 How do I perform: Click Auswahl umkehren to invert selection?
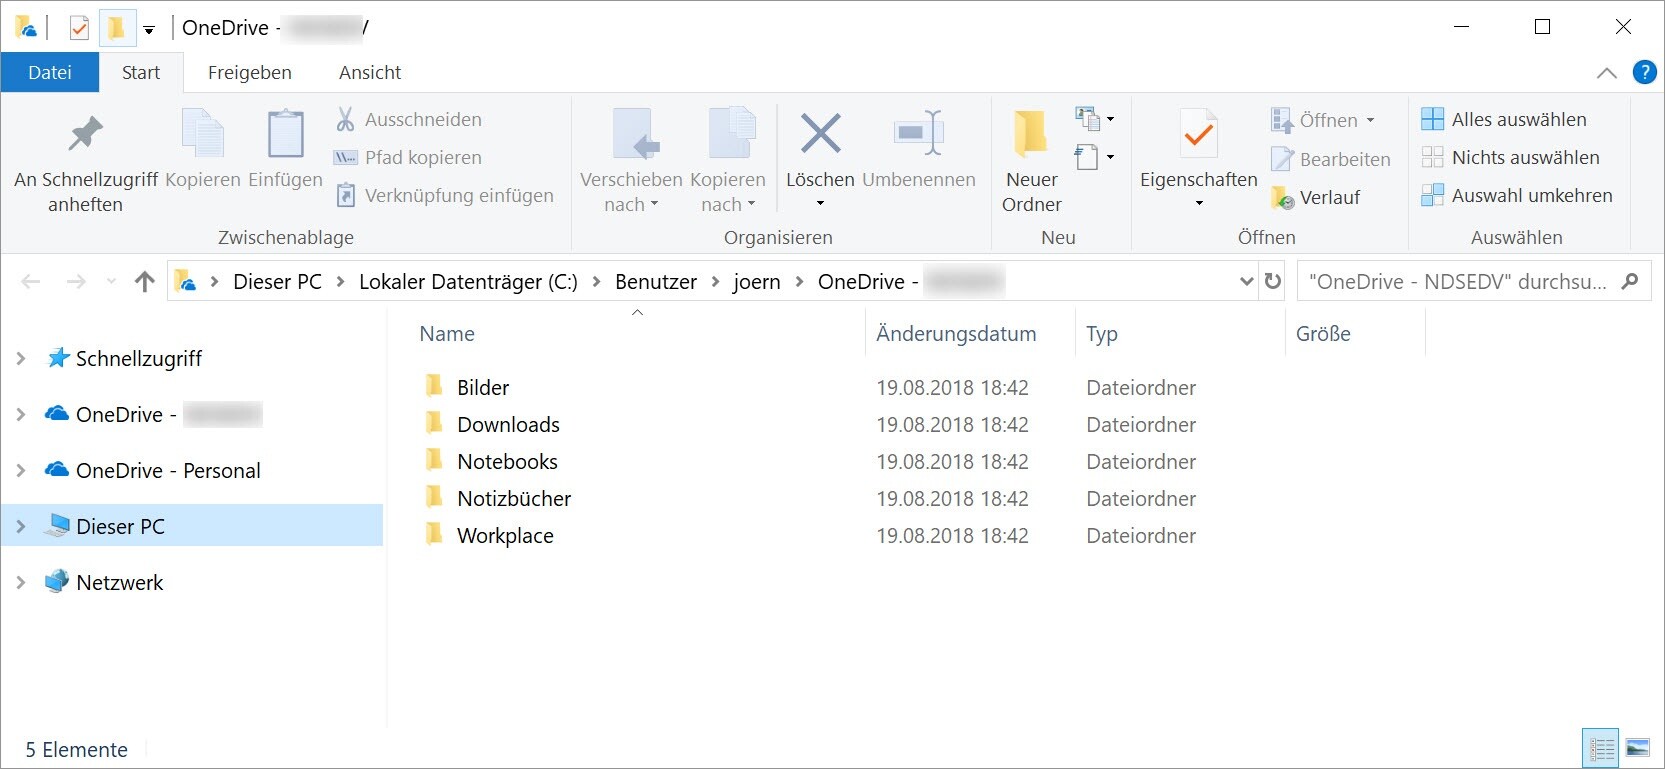(1531, 195)
